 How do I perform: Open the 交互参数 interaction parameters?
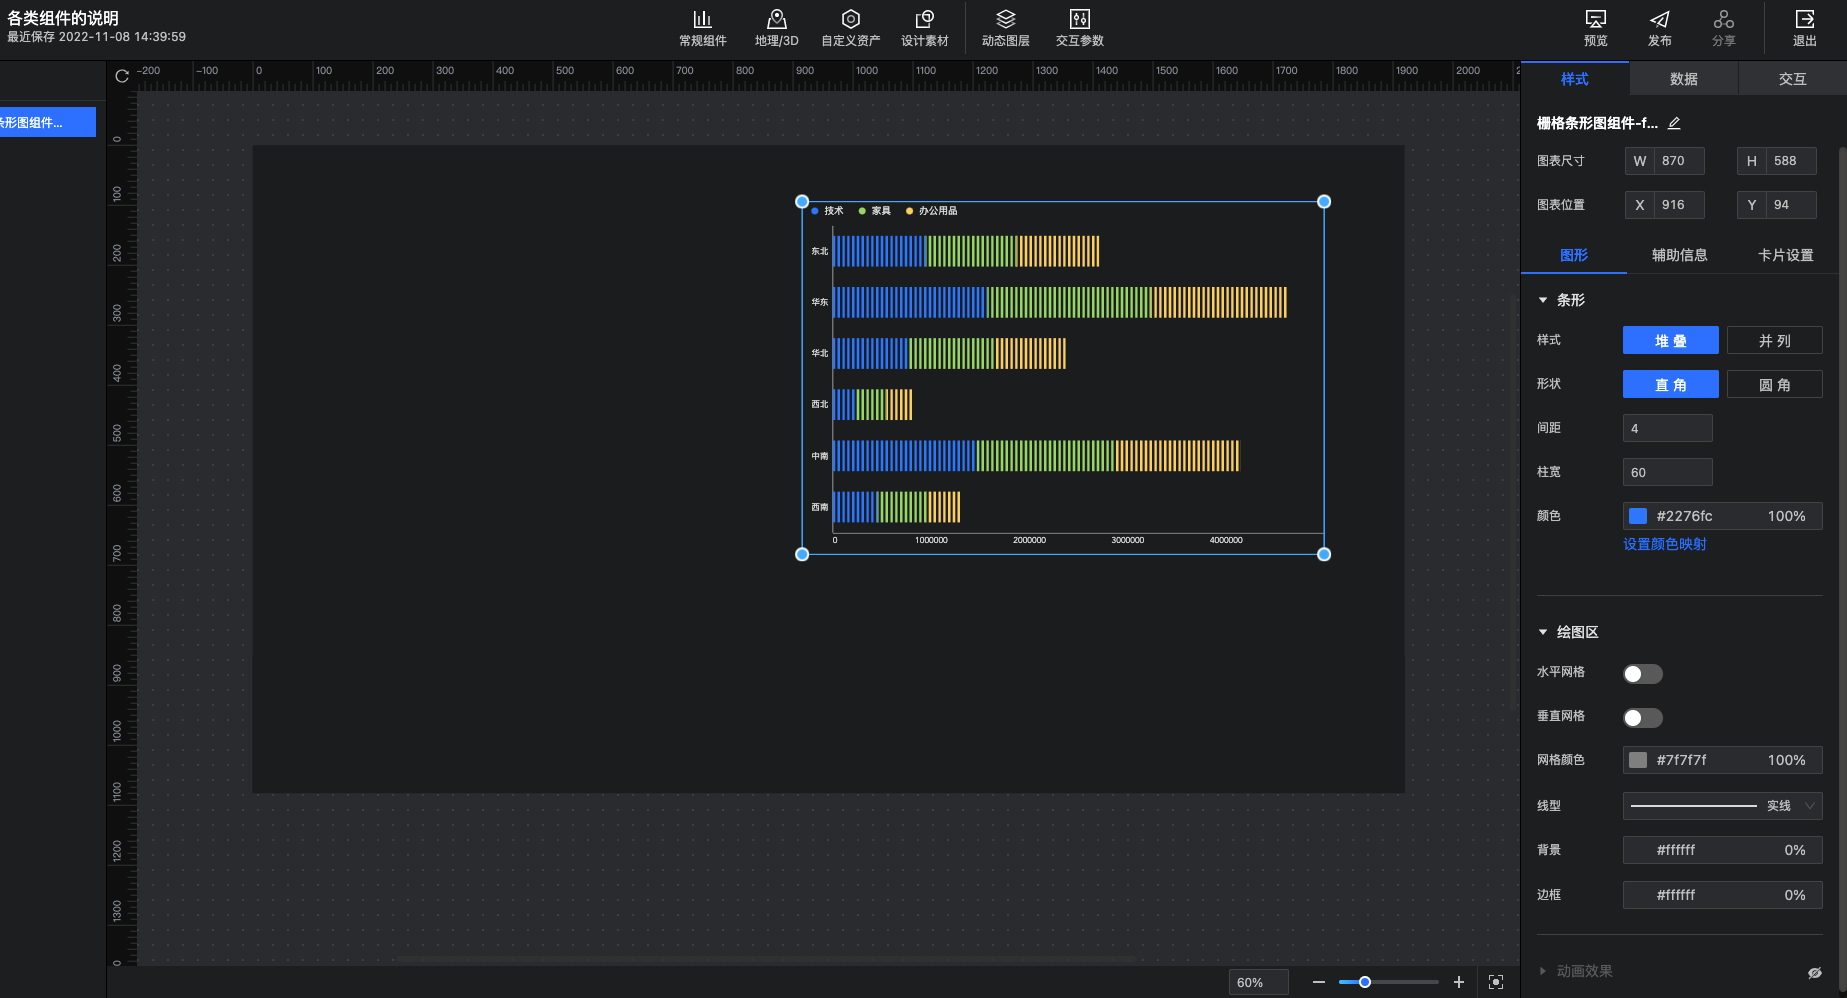(x=1079, y=28)
